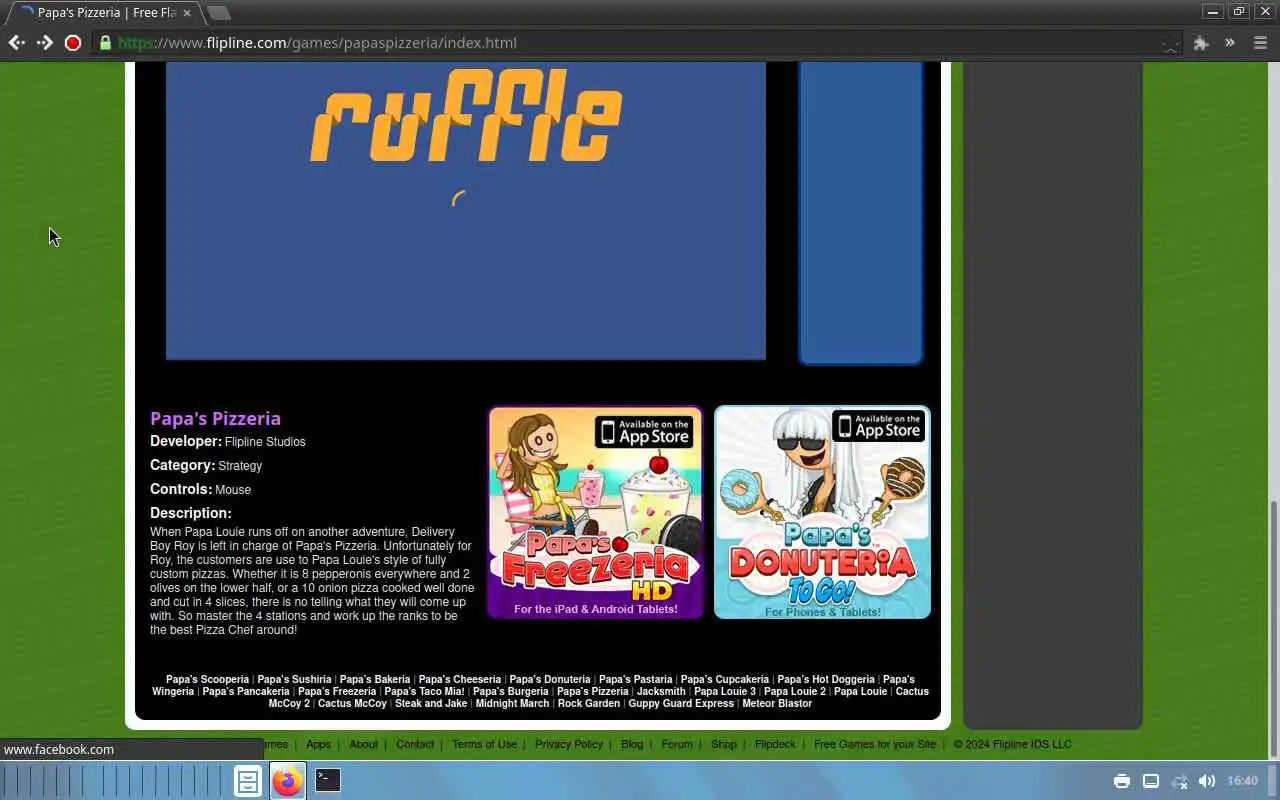Open file manager from the taskbar

click(x=248, y=781)
